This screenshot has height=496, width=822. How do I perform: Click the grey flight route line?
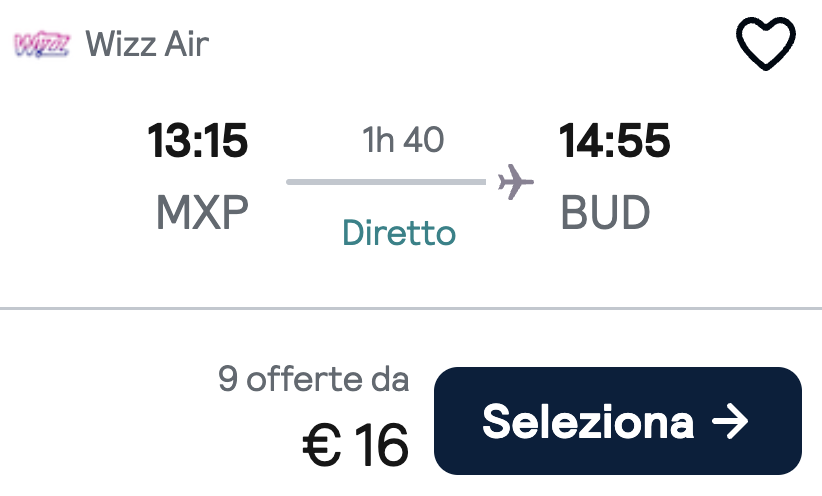point(386,182)
